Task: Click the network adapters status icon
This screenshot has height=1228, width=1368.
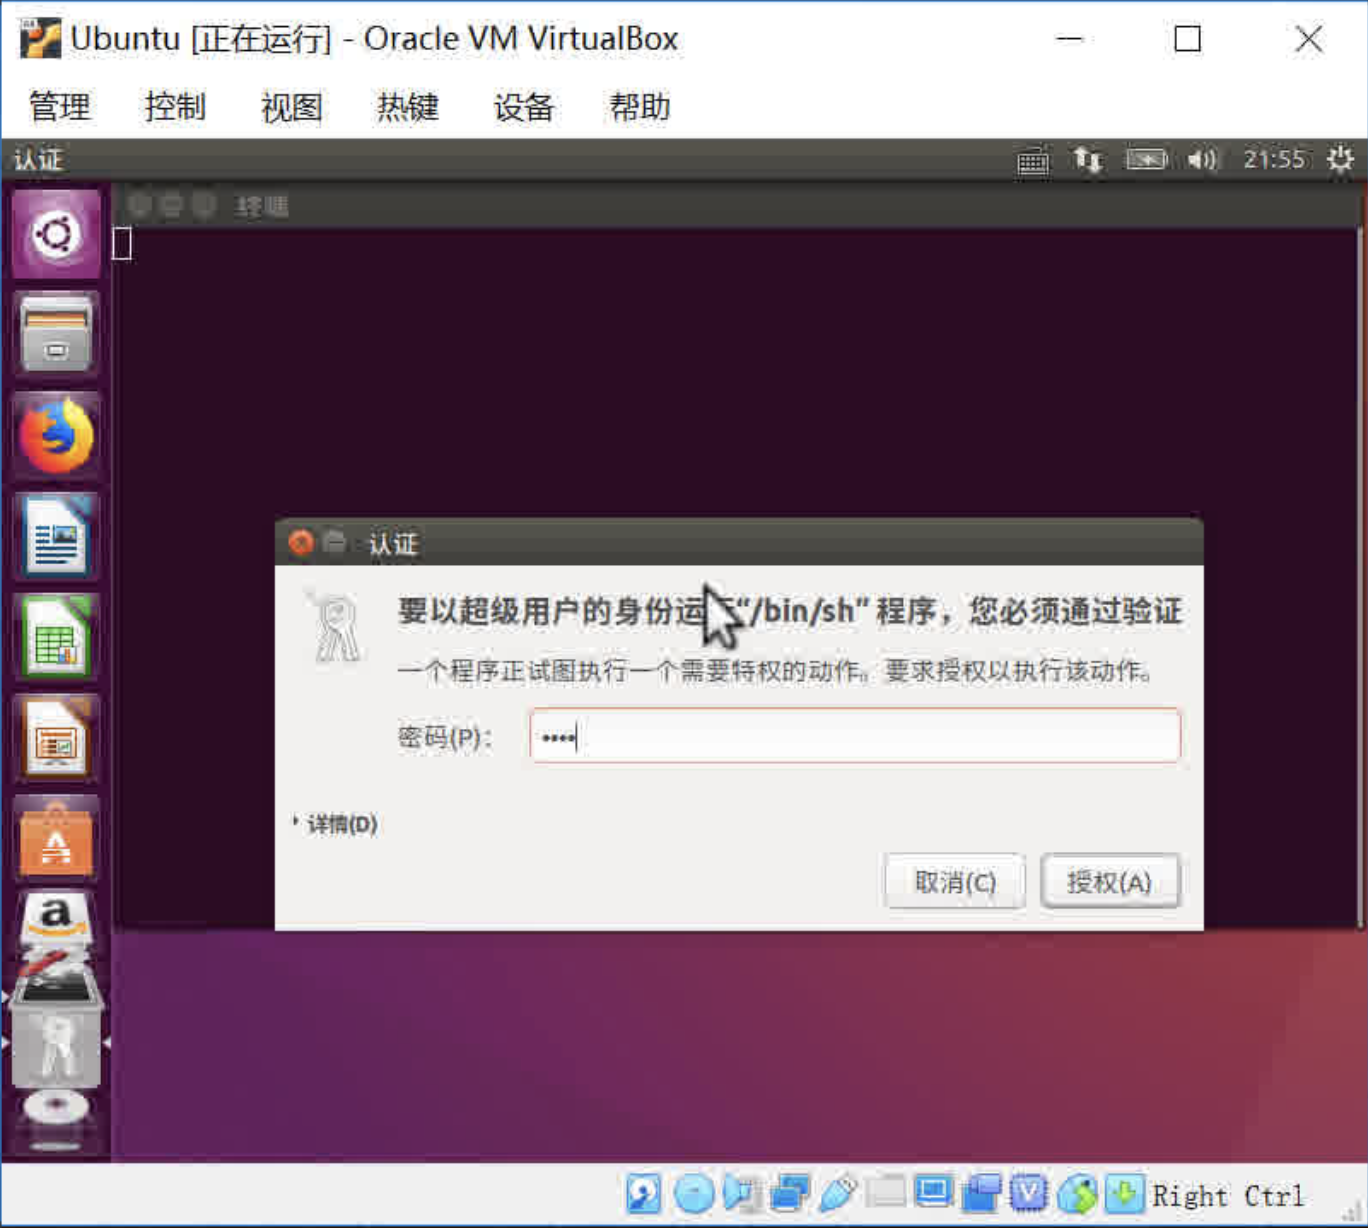Action: coord(790,1193)
